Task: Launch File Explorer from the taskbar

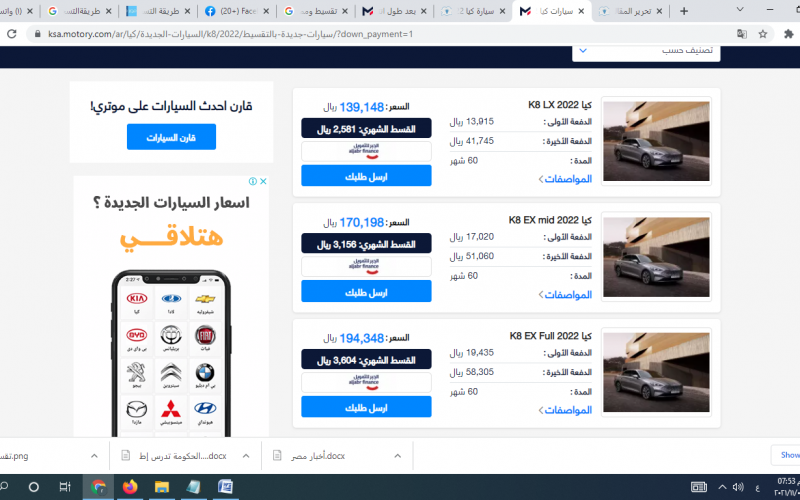Action: (x=162, y=487)
